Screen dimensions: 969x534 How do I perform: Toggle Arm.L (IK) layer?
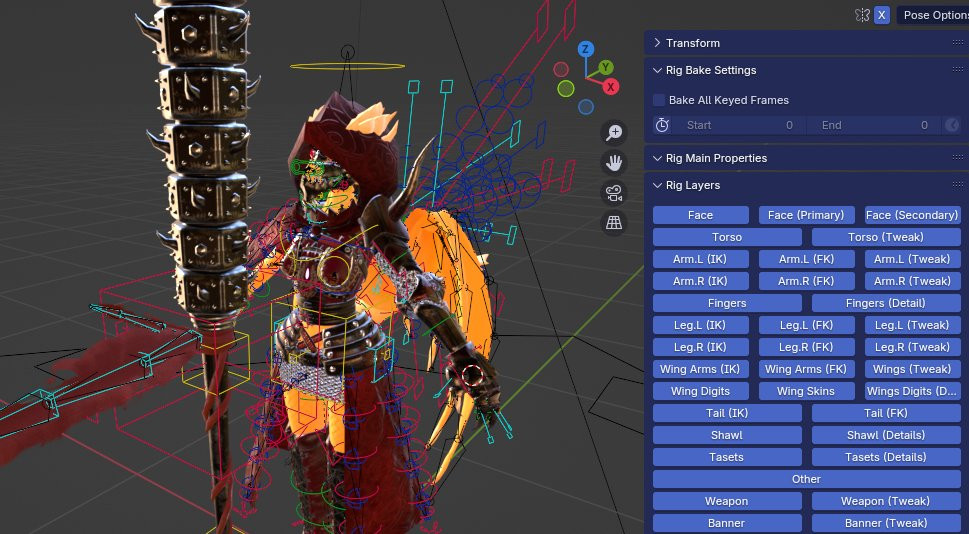point(701,259)
